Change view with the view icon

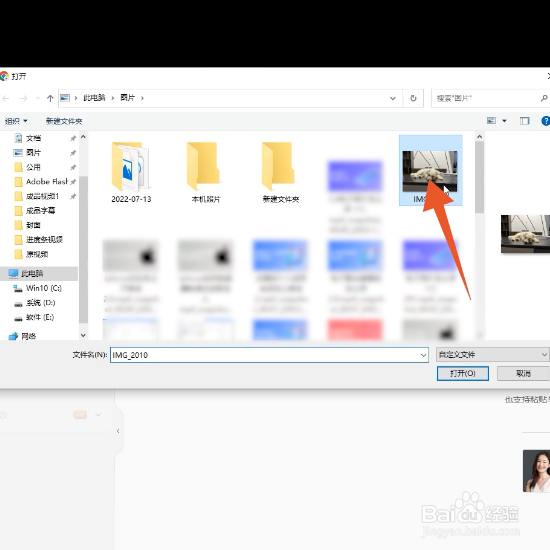click(x=491, y=121)
